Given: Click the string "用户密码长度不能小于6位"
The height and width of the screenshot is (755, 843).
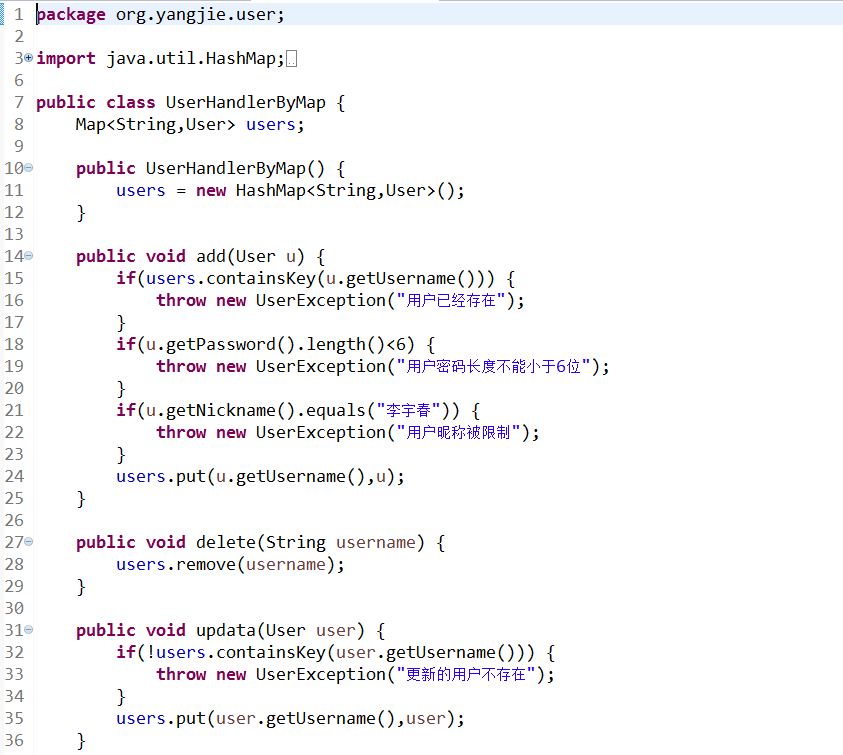Looking at the screenshot, I should pyautogui.click(x=494, y=367).
